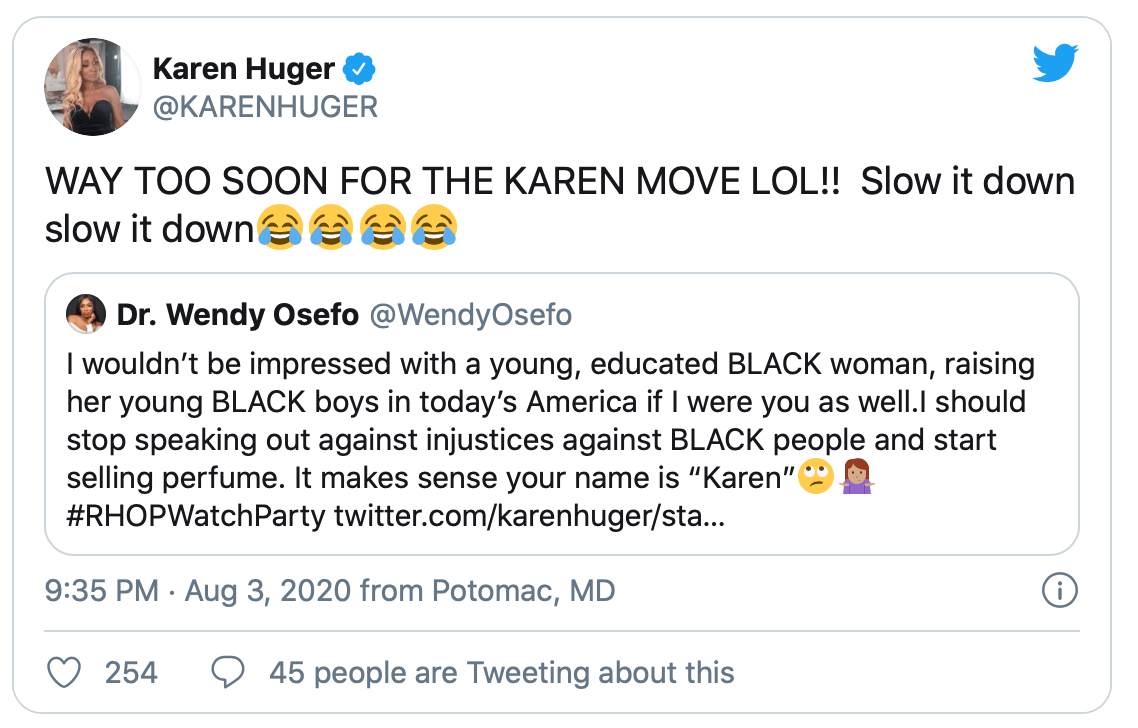
Task: Click the eye-roll emoji in quoted tweet
Action: pos(816,479)
